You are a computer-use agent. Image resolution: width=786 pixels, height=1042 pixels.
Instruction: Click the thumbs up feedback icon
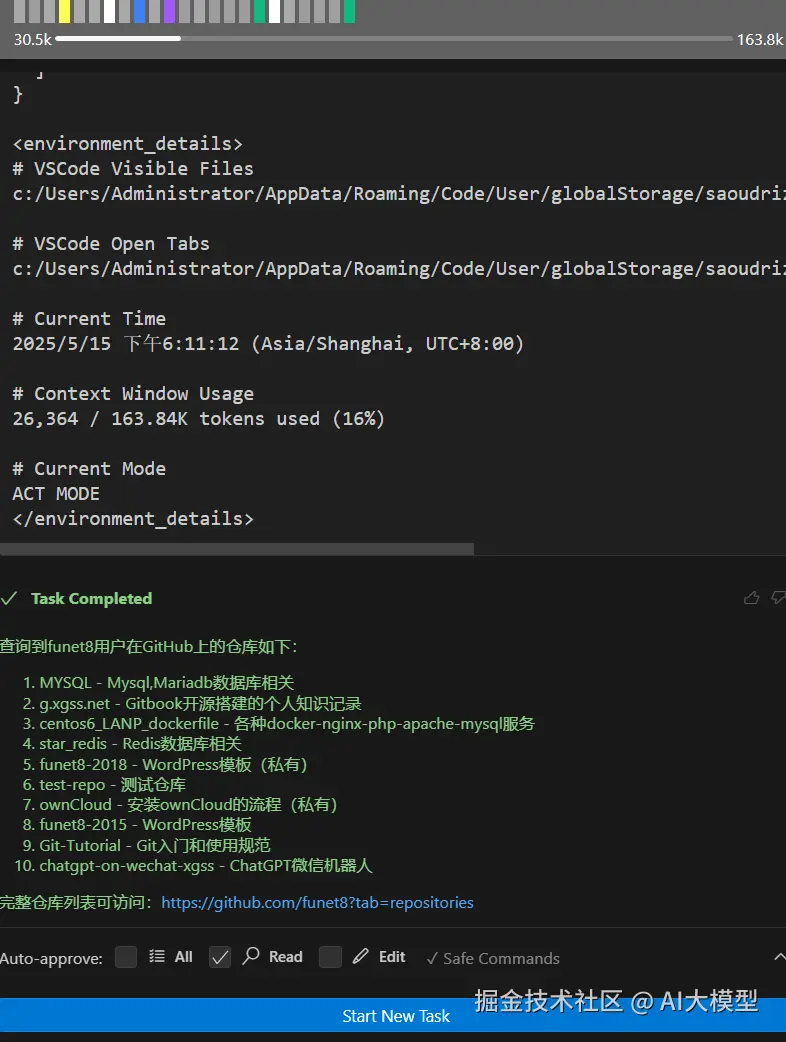[x=751, y=598]
